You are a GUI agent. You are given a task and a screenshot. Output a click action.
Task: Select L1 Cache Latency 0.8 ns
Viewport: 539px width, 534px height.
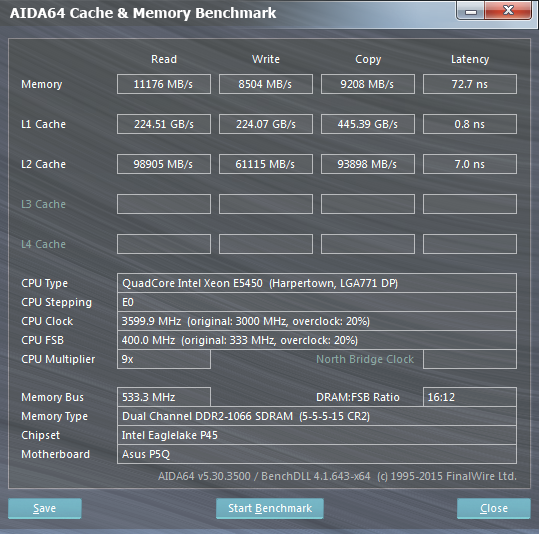point(470,124)
